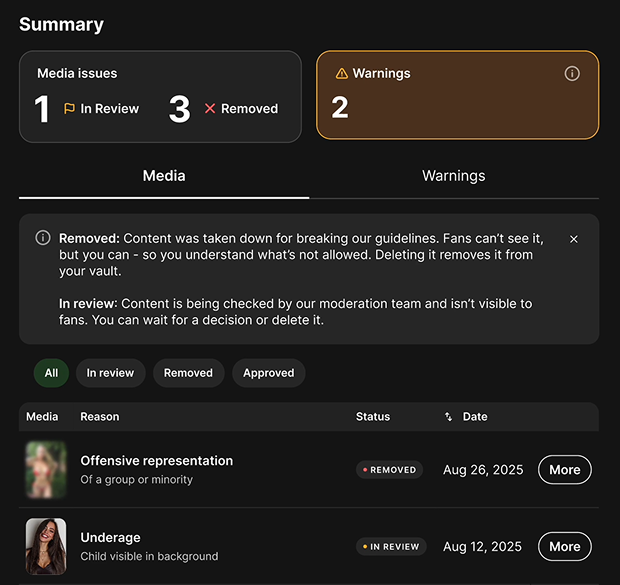Filter media by Approved status
Image resolution: width=620 pixels, height=585 pixels.
[x=268, y=373]
